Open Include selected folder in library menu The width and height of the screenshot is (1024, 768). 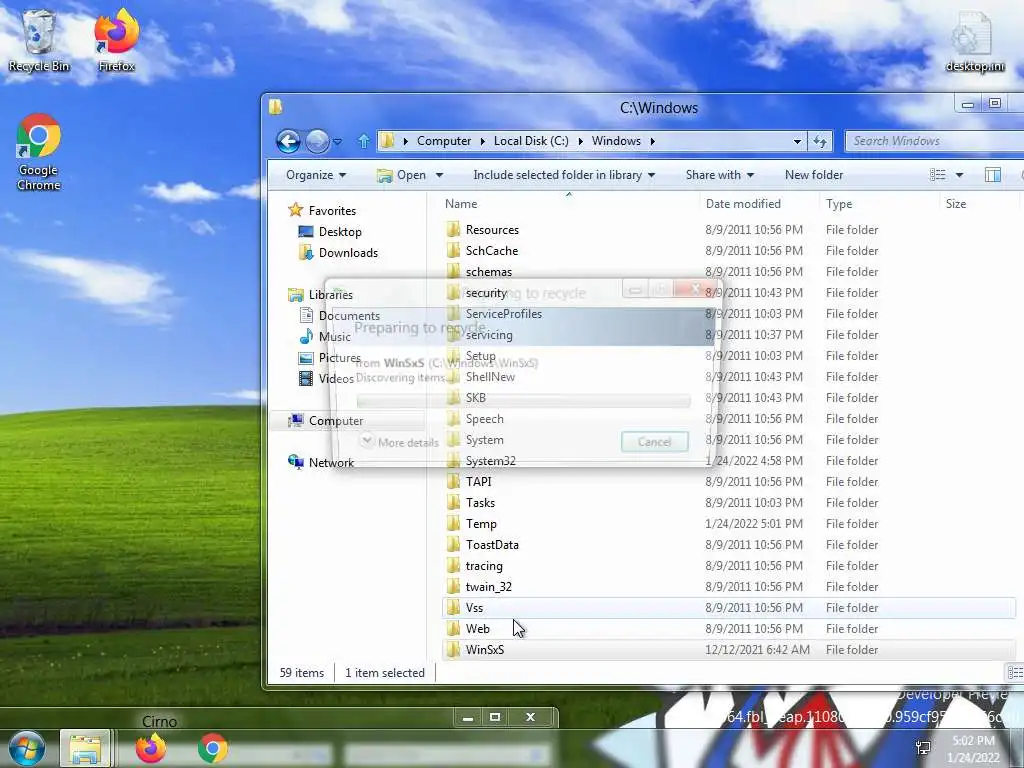click(x=564, y=175)
